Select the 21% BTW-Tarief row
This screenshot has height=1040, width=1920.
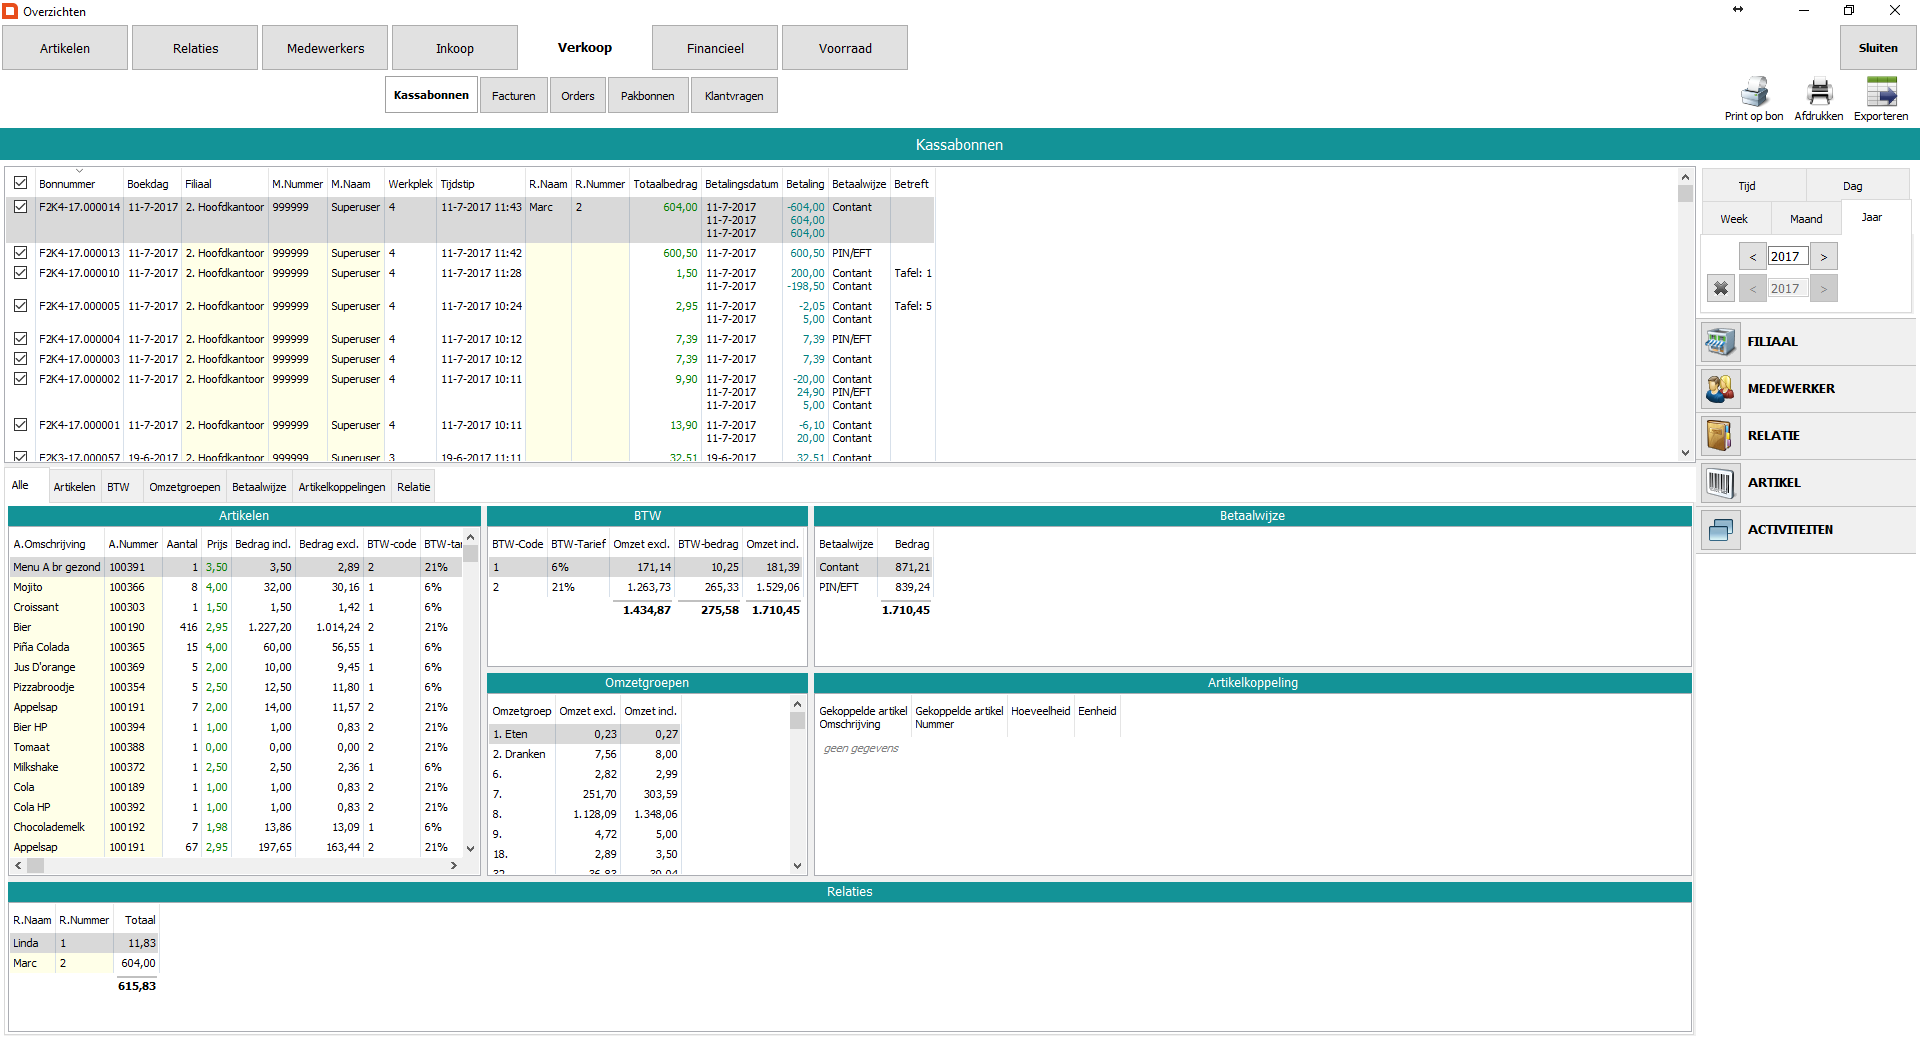[x=646, y=587]
